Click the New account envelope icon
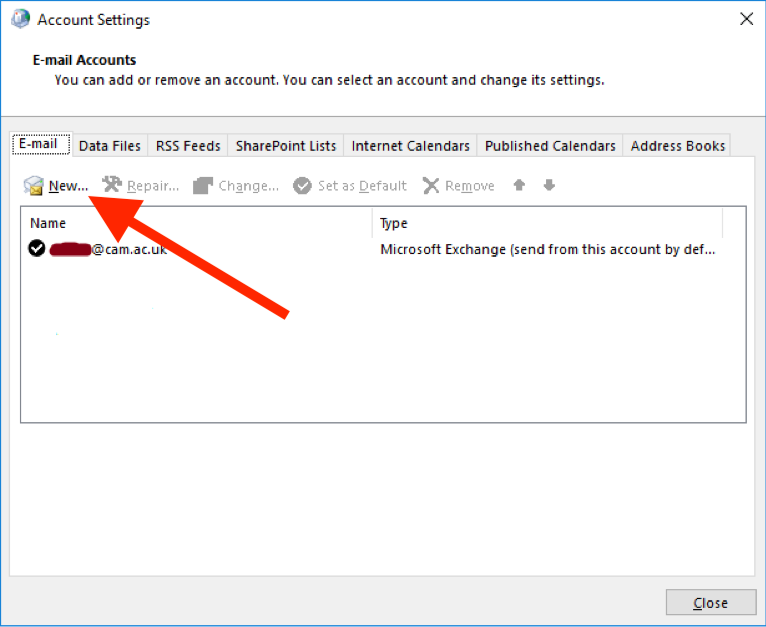This screenshot has width=766, height=627. coord(34,186)
